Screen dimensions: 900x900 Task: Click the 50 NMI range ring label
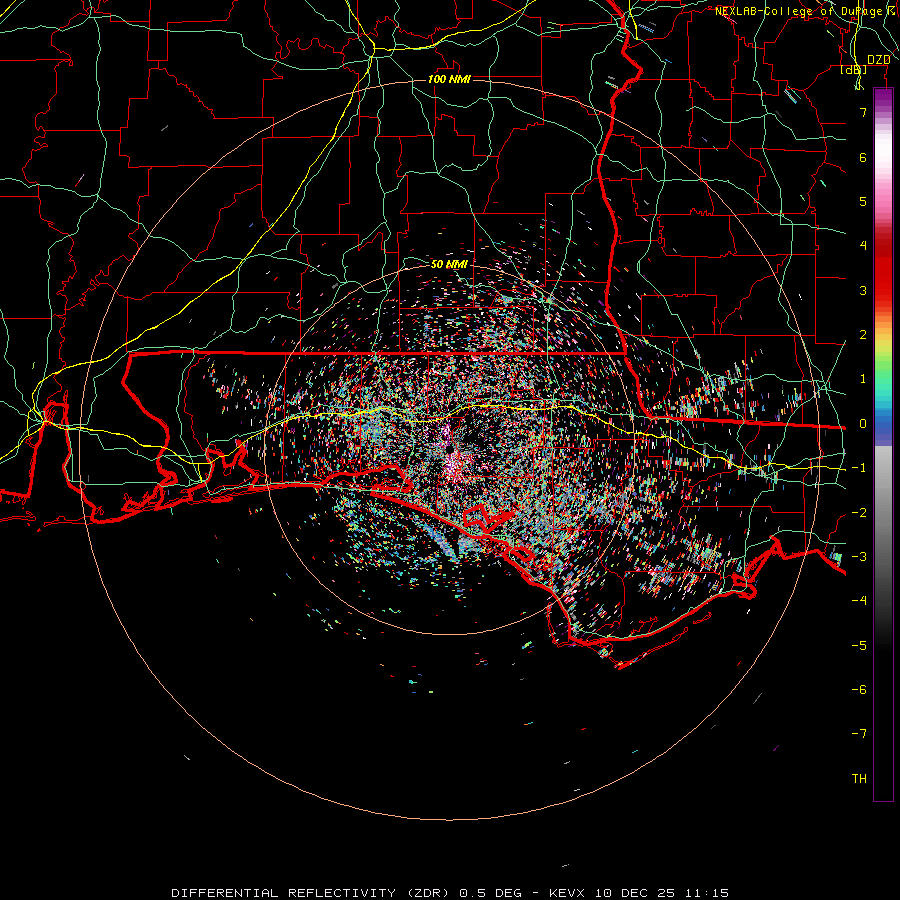tap(449, 264)
